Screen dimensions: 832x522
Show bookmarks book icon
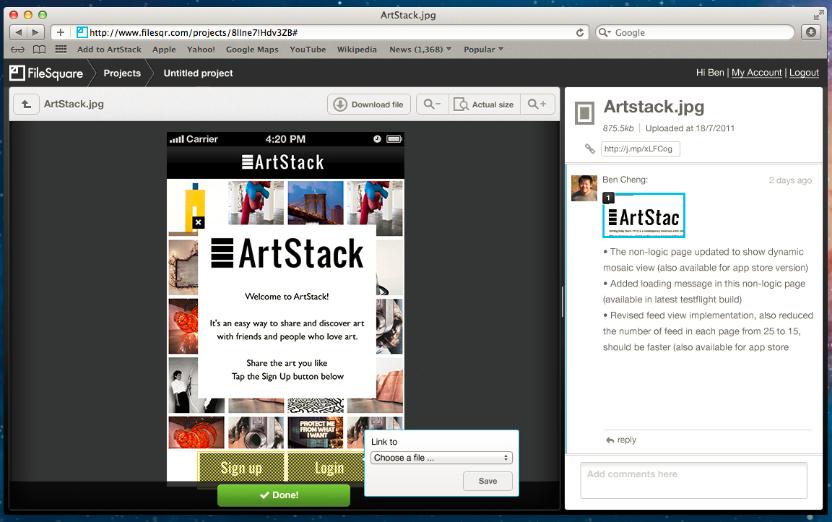coord(39,49)
